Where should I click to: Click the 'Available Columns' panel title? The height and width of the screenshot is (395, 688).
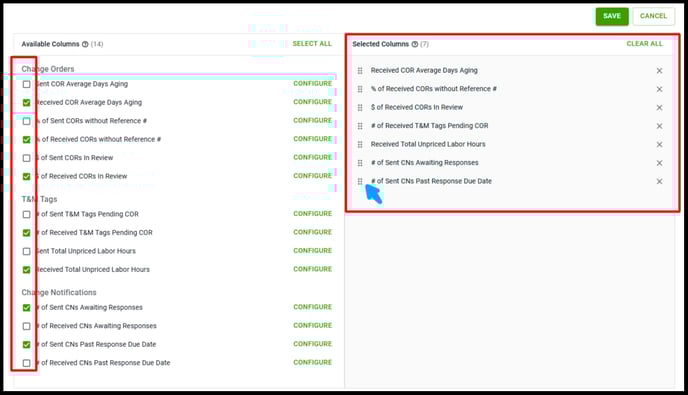[x=50, y=44]
